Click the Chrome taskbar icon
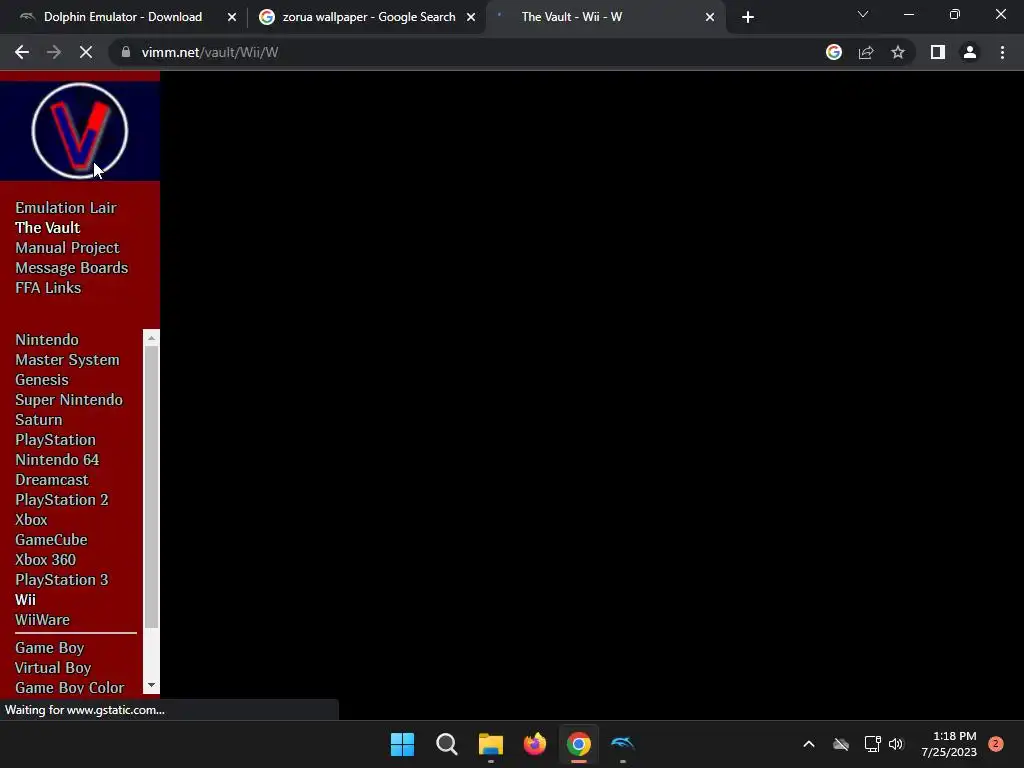 (579, 744)
